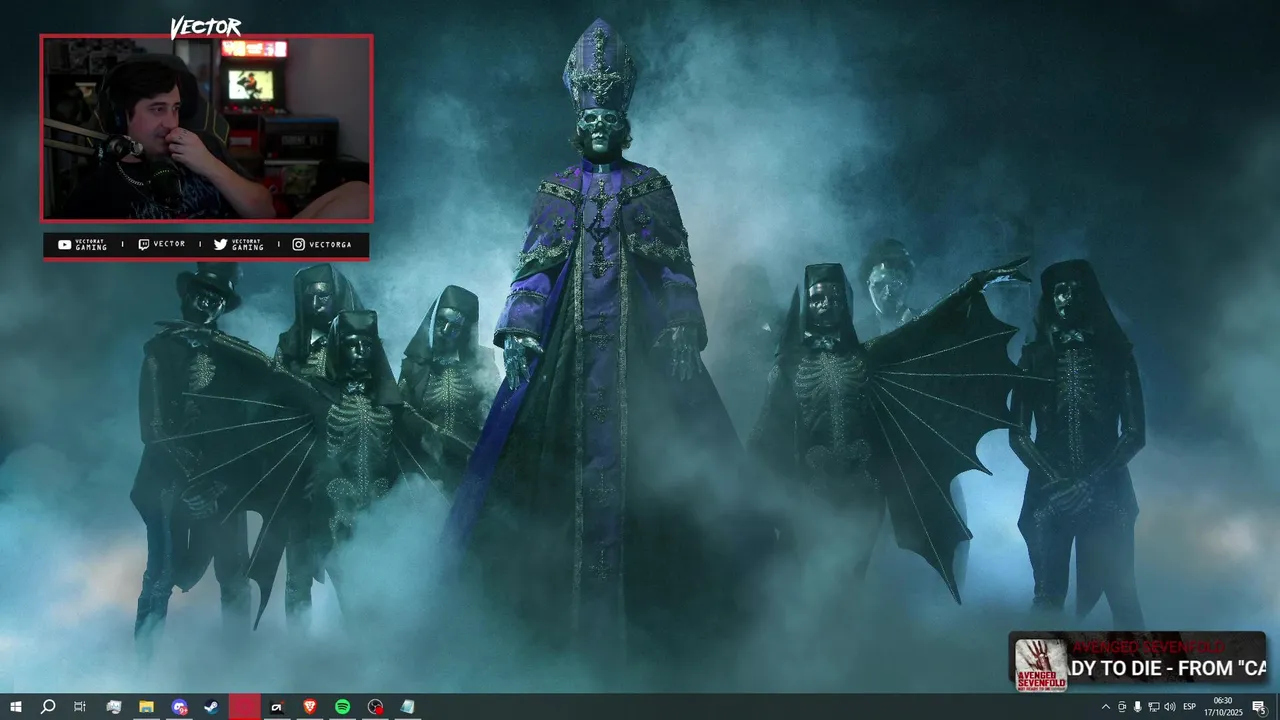Open network status tray icon

1153,707
